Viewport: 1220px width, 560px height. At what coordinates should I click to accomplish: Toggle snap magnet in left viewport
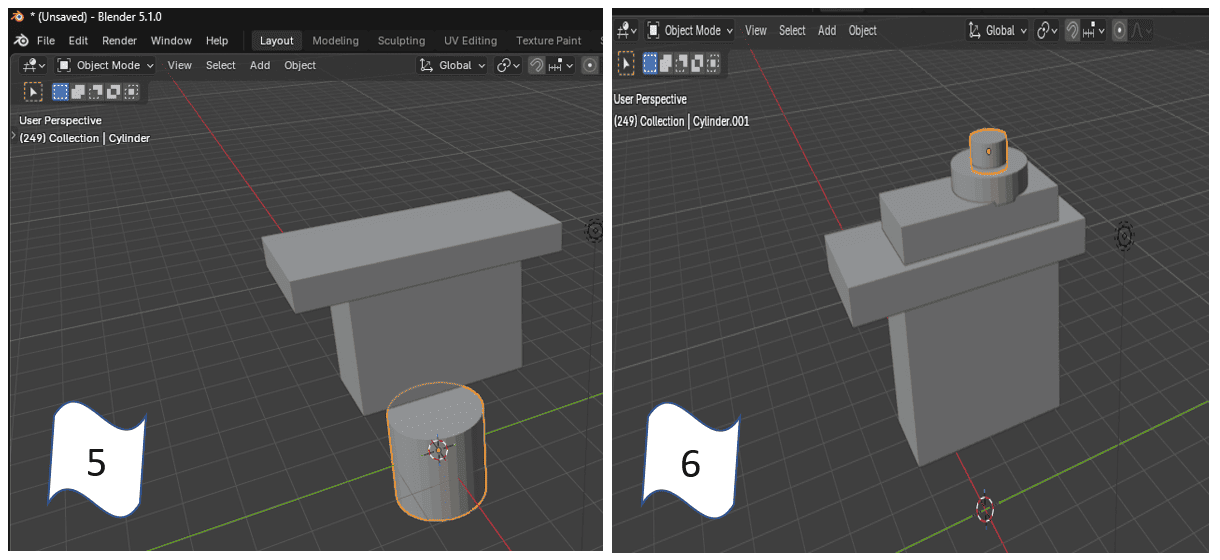[x=537, y=65]
